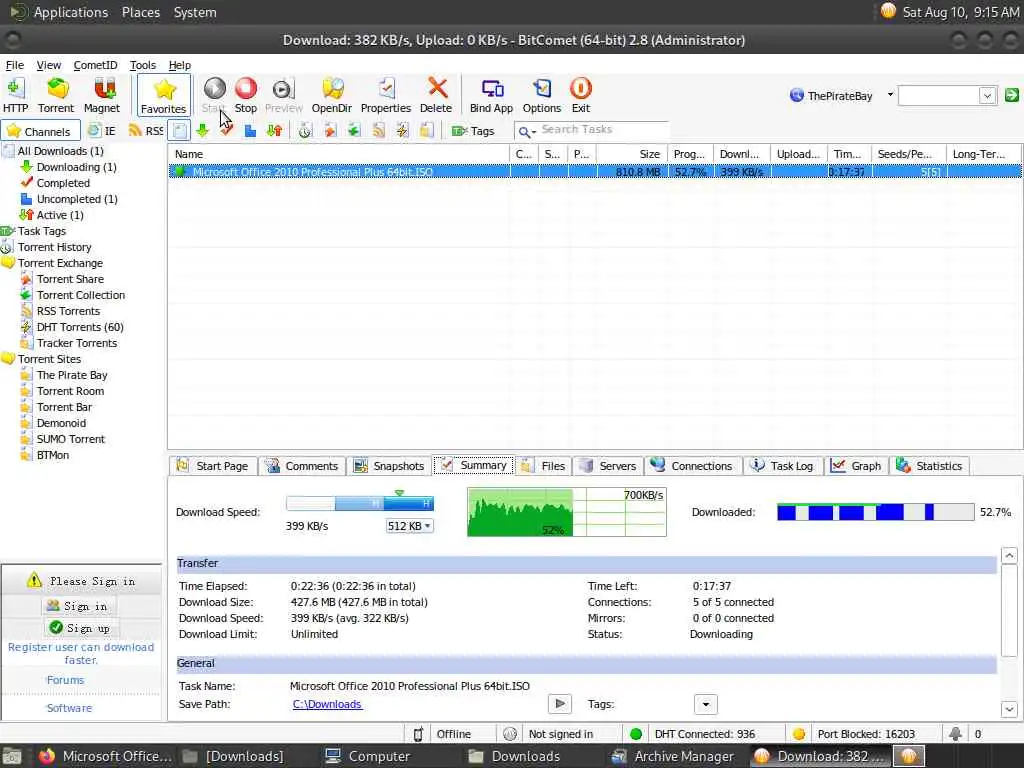This screenshot has width=1024, height=768.
Task: Open the Tools menu
Action: [142, 65]
